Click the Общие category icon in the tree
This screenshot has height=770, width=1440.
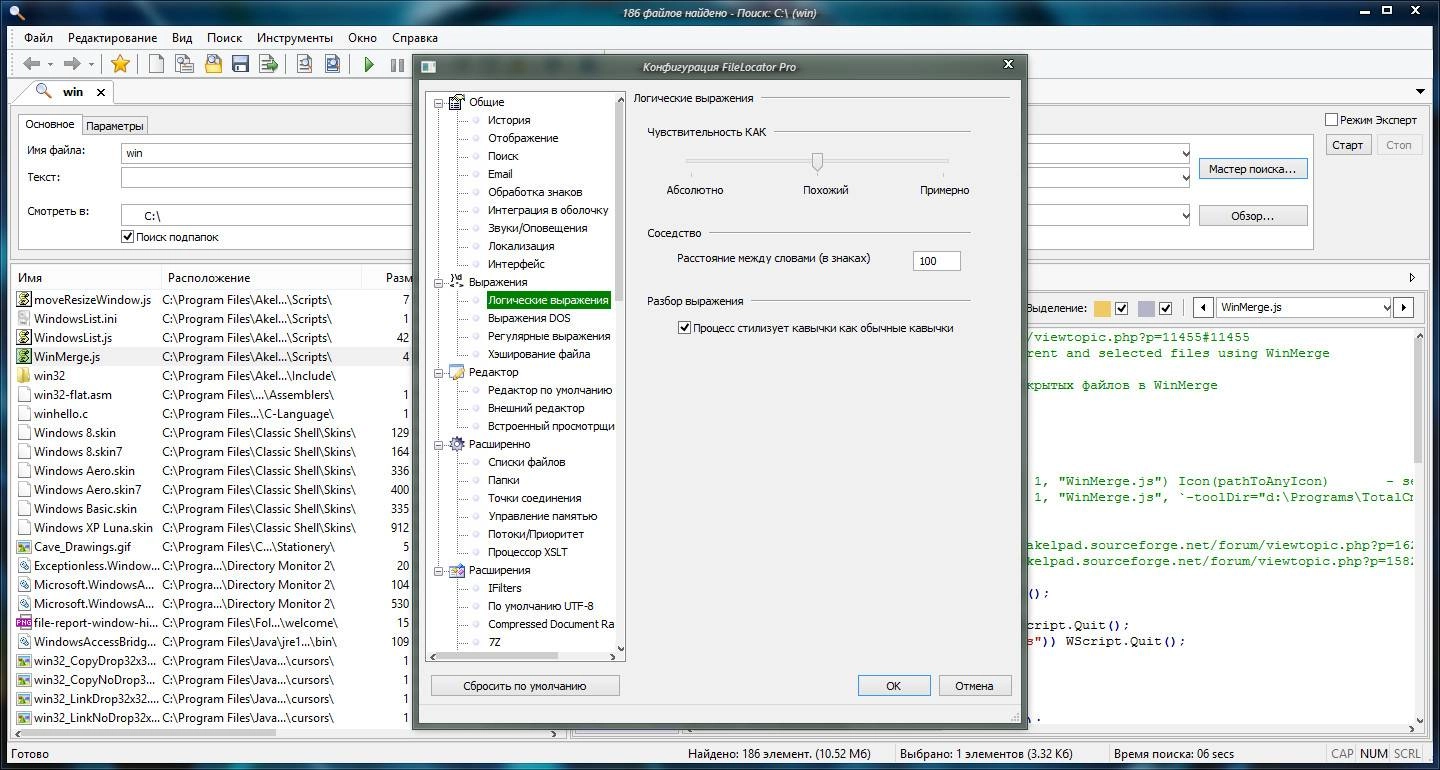456,102
